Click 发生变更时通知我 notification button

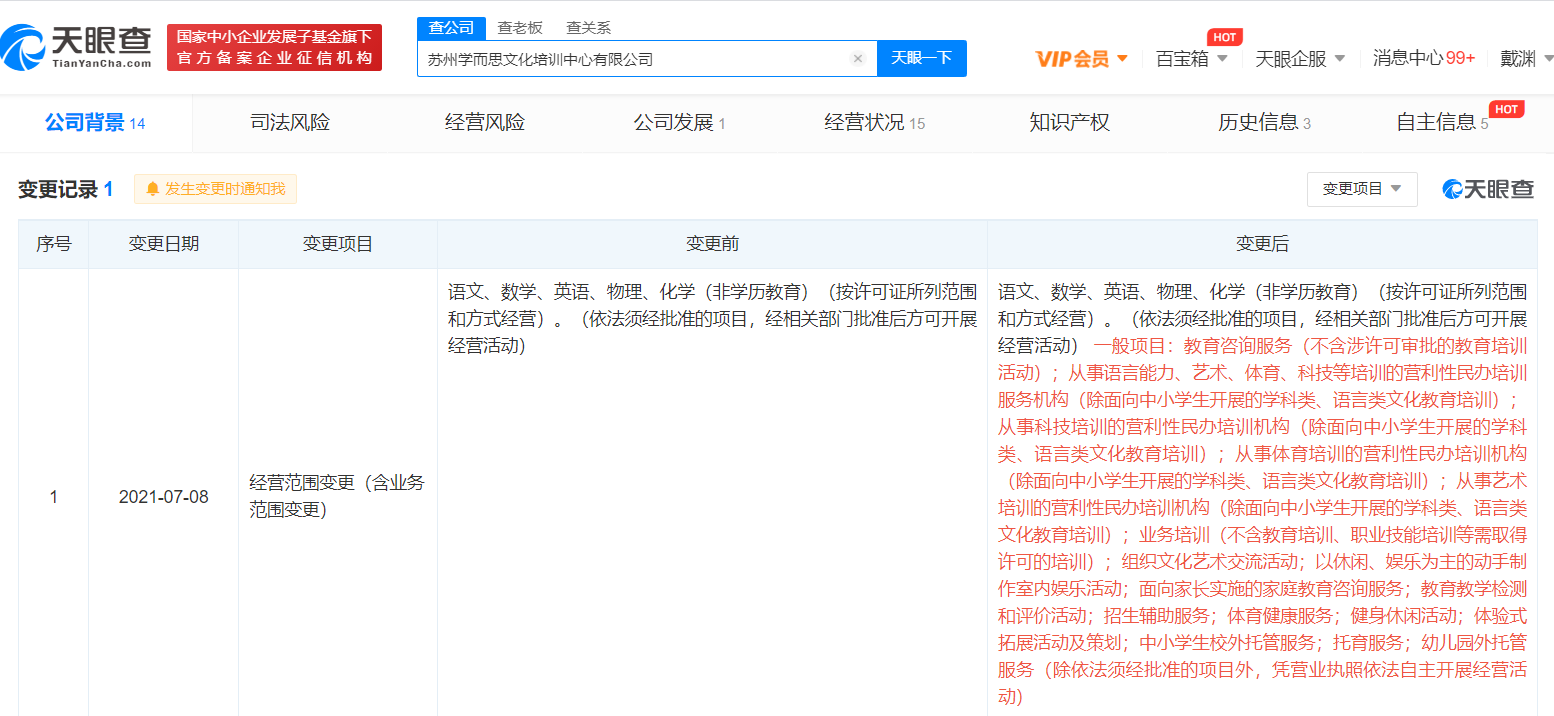click(215, 189)
